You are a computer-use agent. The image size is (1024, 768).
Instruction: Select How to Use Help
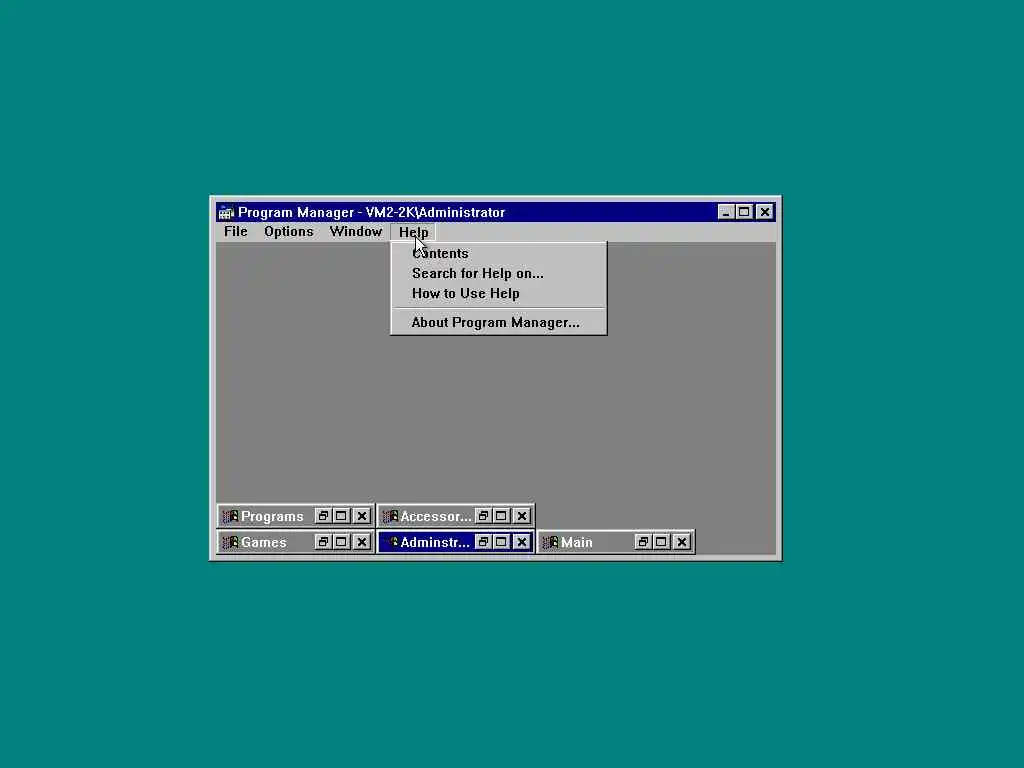pyautogui.click(x=498, y=294)
